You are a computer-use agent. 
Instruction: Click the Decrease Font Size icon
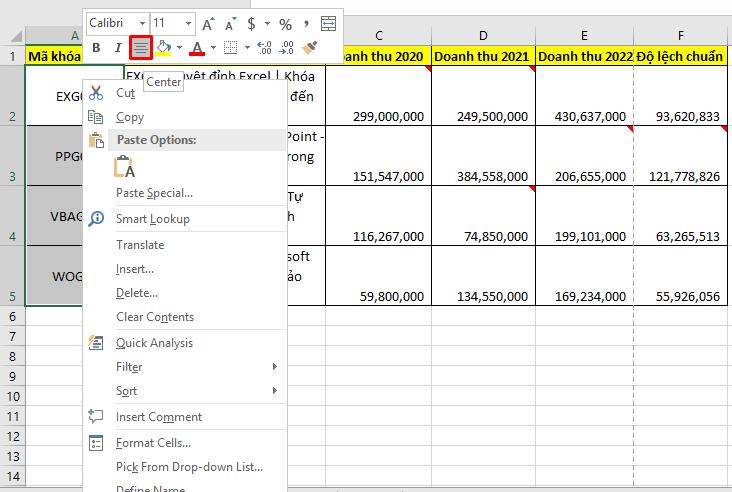229,23
